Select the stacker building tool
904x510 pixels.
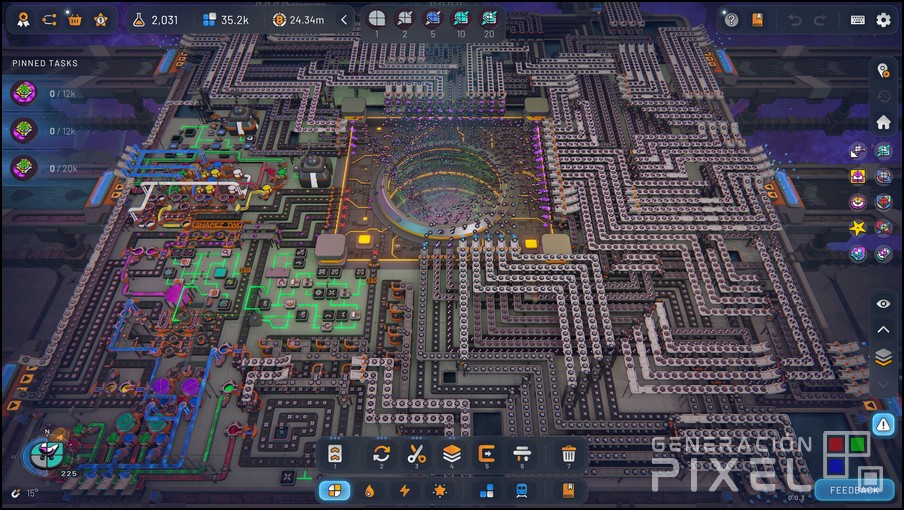click(x=452, y=454)
